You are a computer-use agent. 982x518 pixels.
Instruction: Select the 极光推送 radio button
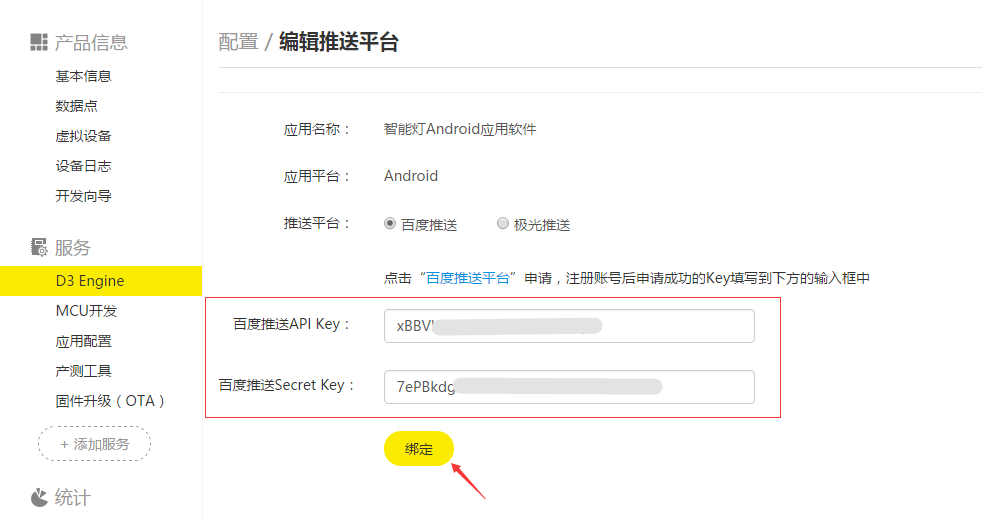[x=502, y=224]
